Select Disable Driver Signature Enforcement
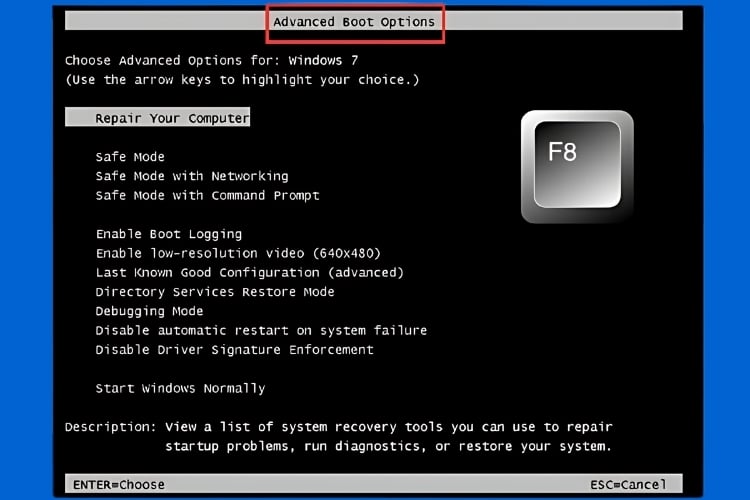Viewport: 750px width, 500px height. (234, 350)
